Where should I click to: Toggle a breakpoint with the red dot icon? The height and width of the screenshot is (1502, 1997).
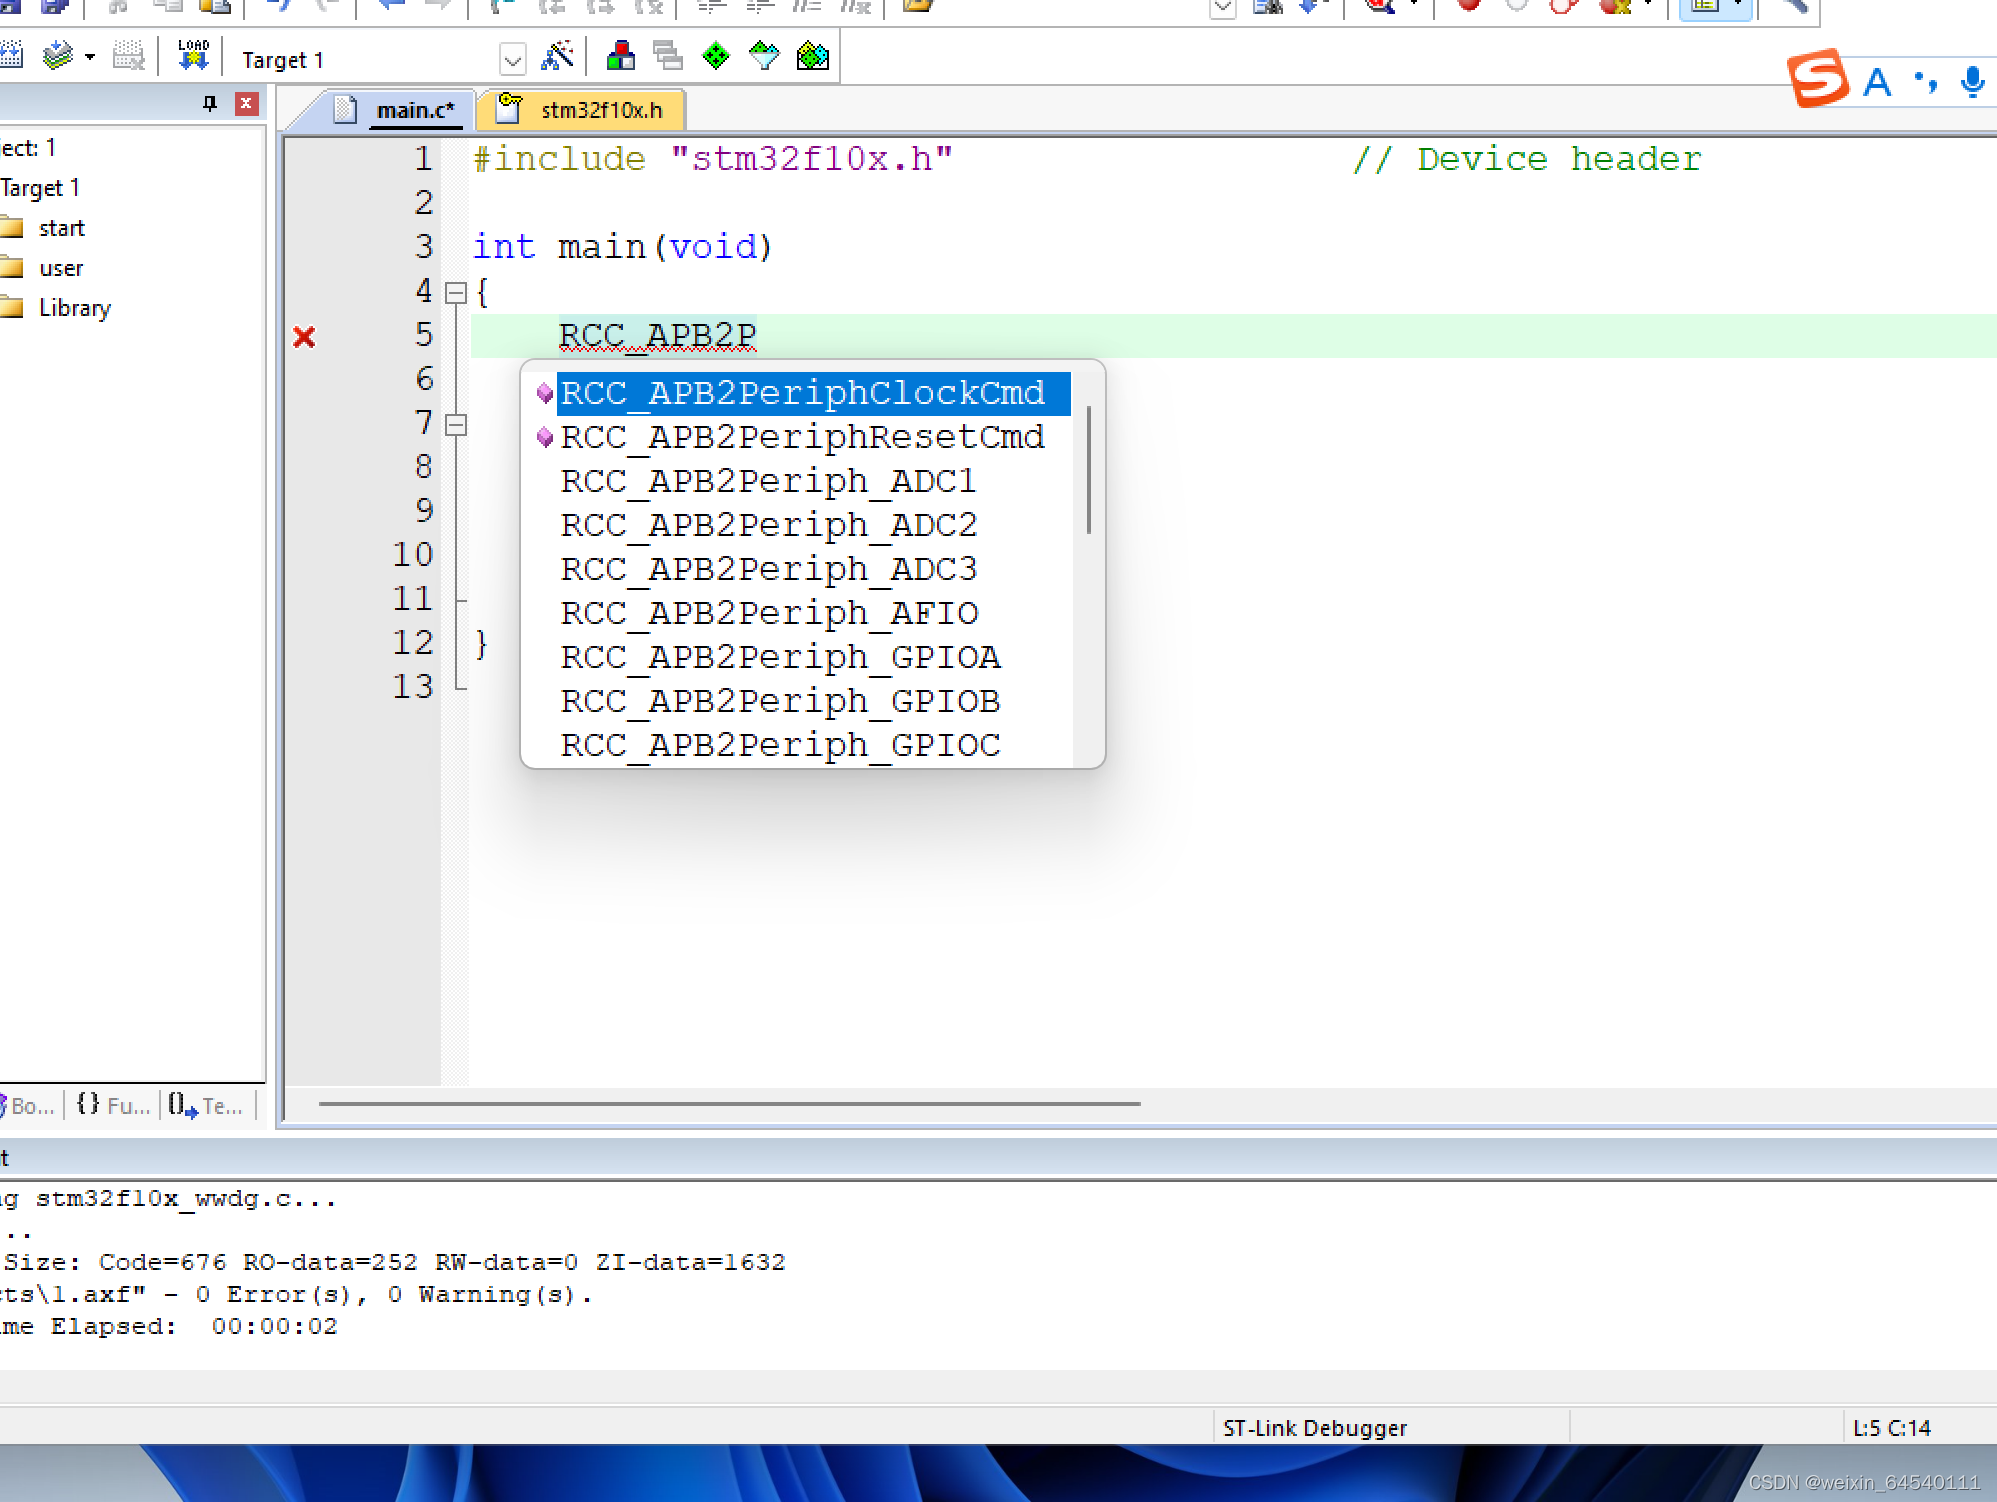click(1468, 7)
